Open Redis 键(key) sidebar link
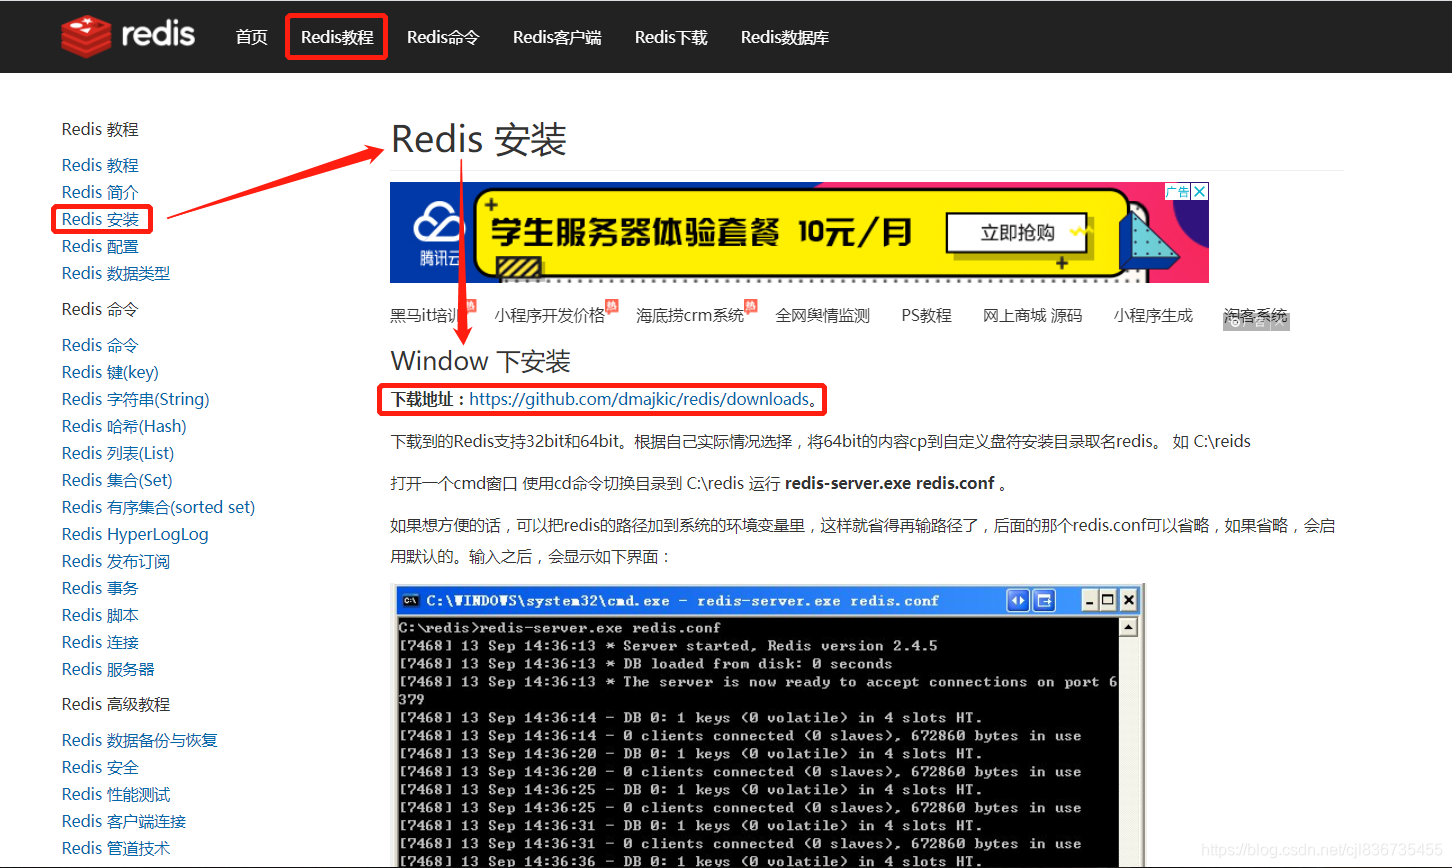 pyautogui.click(x=110, y=372)
